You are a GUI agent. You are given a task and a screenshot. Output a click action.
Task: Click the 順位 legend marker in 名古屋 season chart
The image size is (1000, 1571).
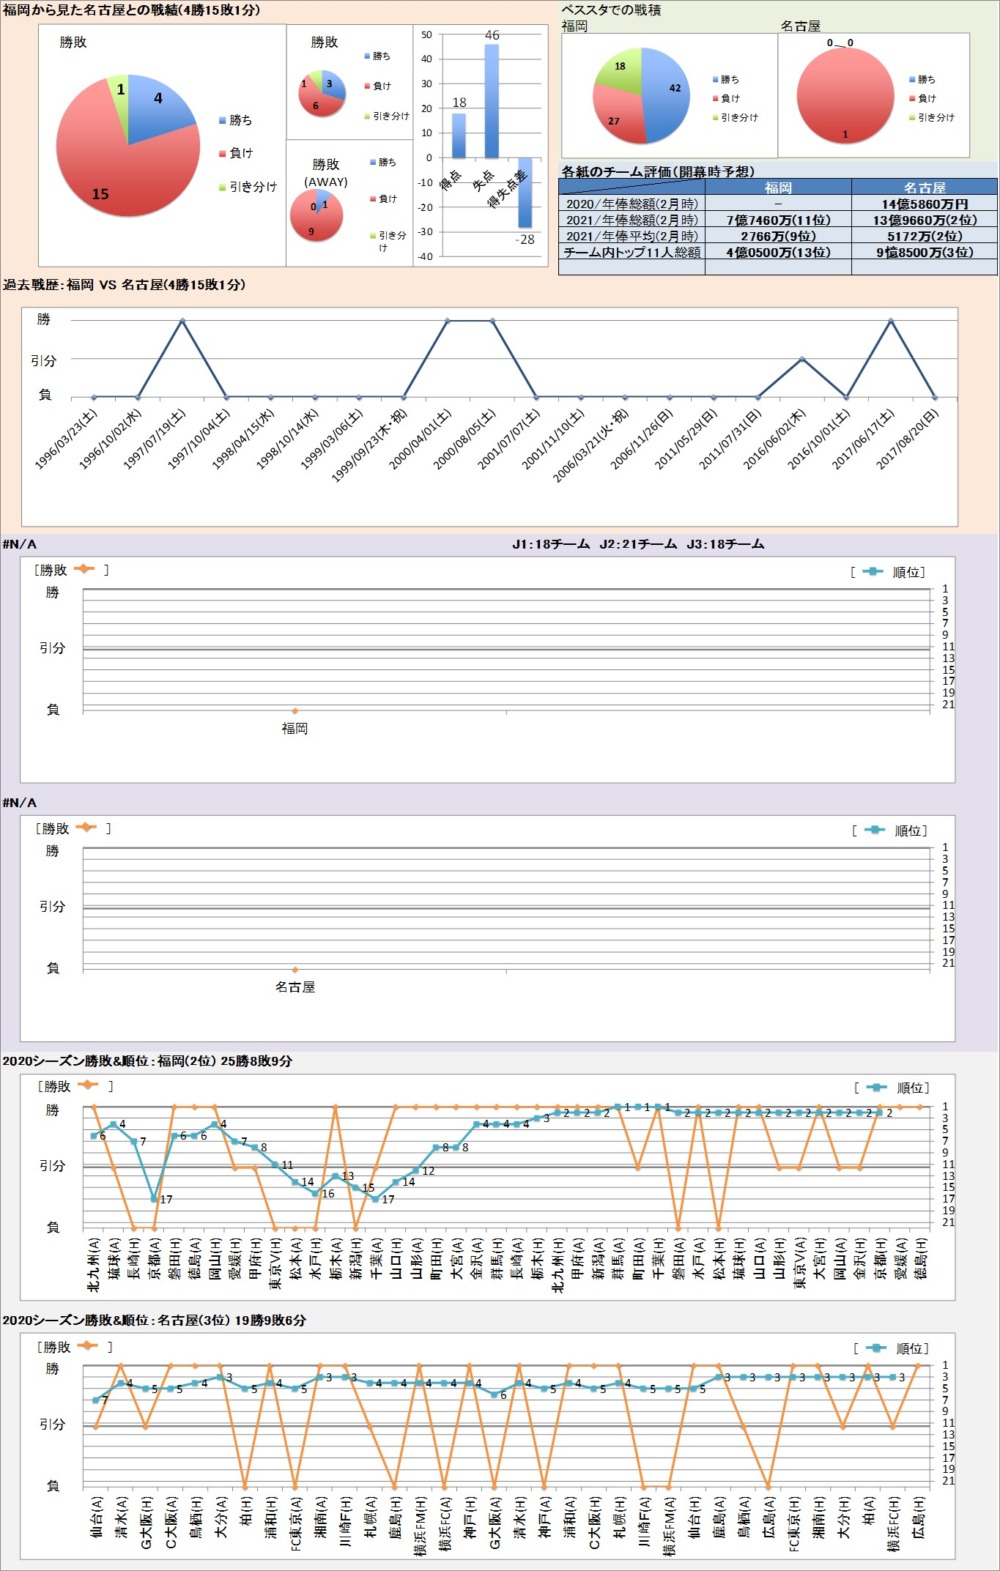click(x=876, y=1348)
